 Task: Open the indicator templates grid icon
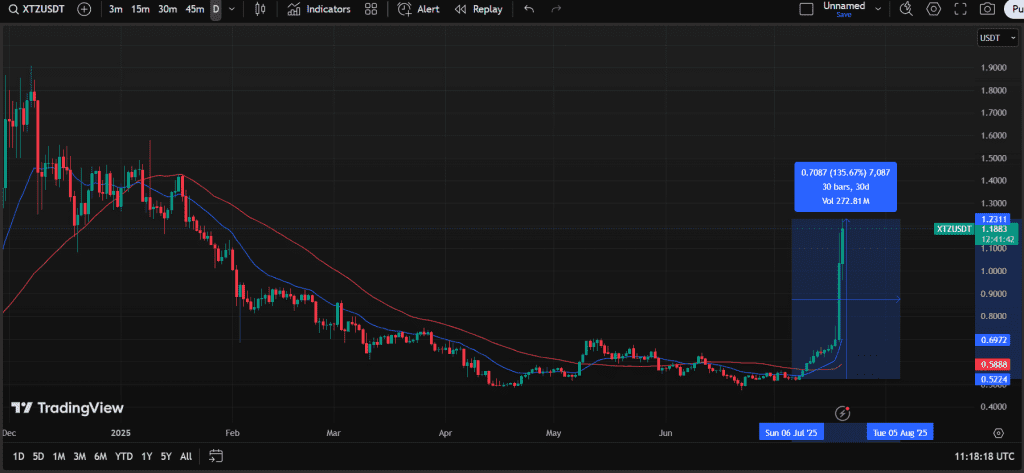371,9
